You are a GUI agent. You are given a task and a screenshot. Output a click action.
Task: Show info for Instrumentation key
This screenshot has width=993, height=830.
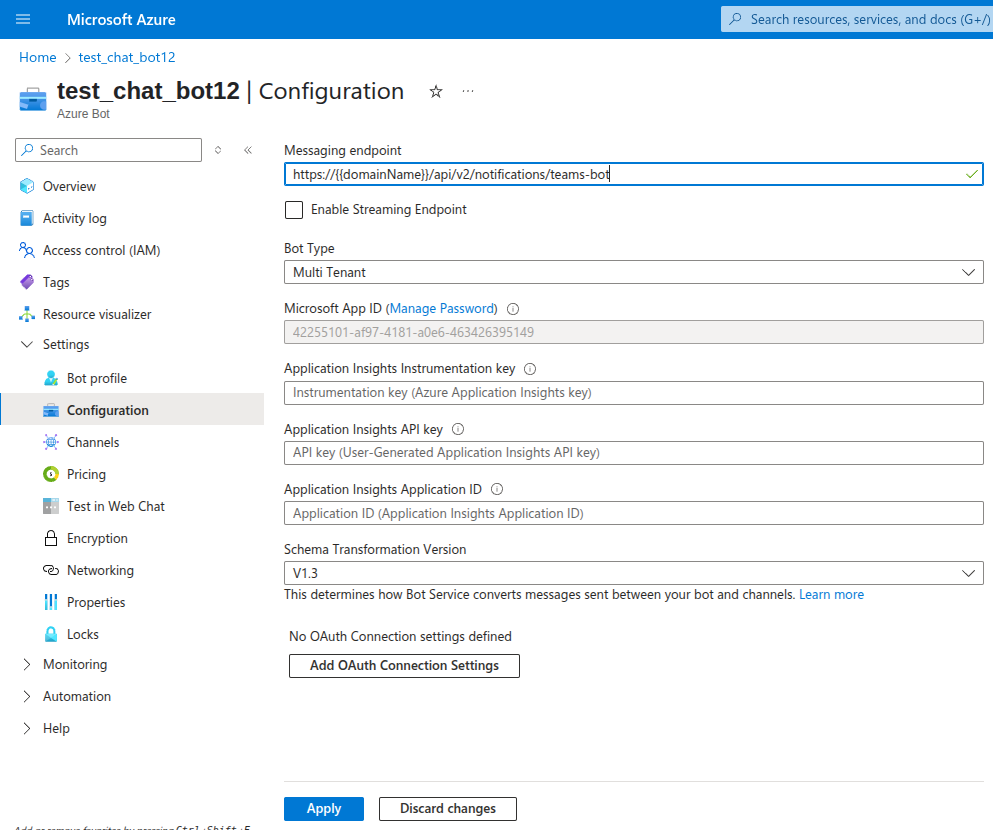click(530, 369)
